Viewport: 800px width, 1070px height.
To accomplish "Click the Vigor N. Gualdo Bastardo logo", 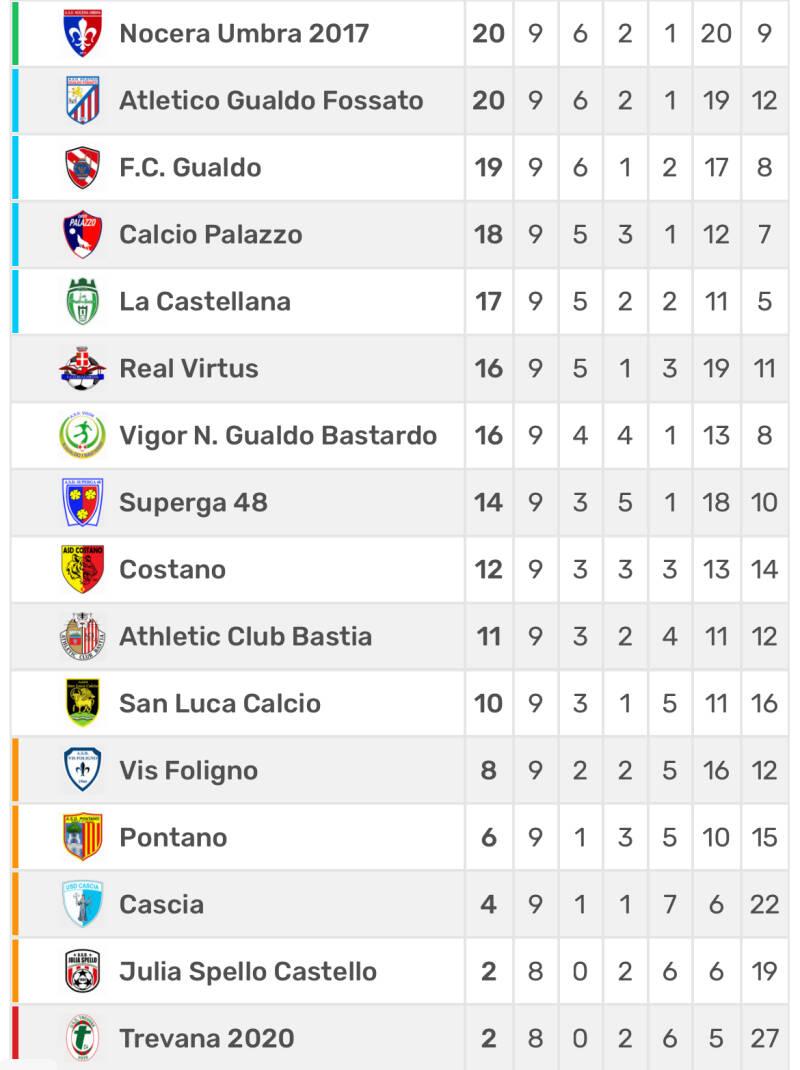I will point(82,435).
